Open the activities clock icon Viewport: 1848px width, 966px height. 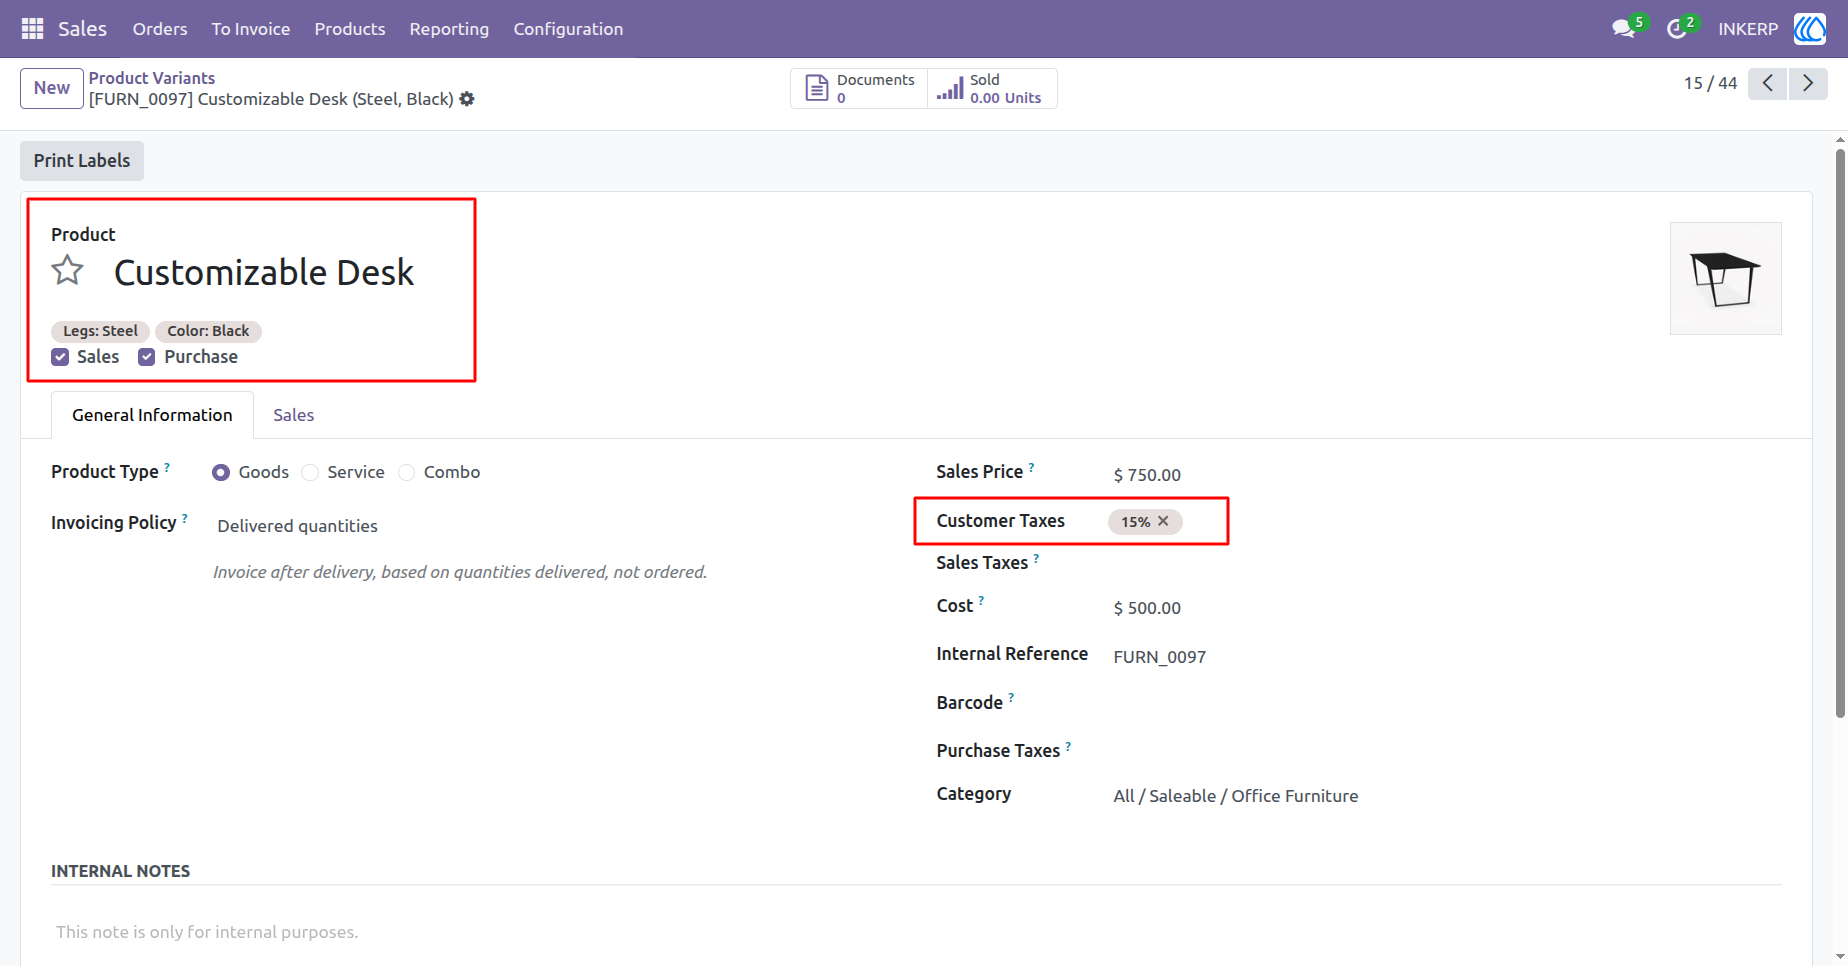(x=1677, y=29)
